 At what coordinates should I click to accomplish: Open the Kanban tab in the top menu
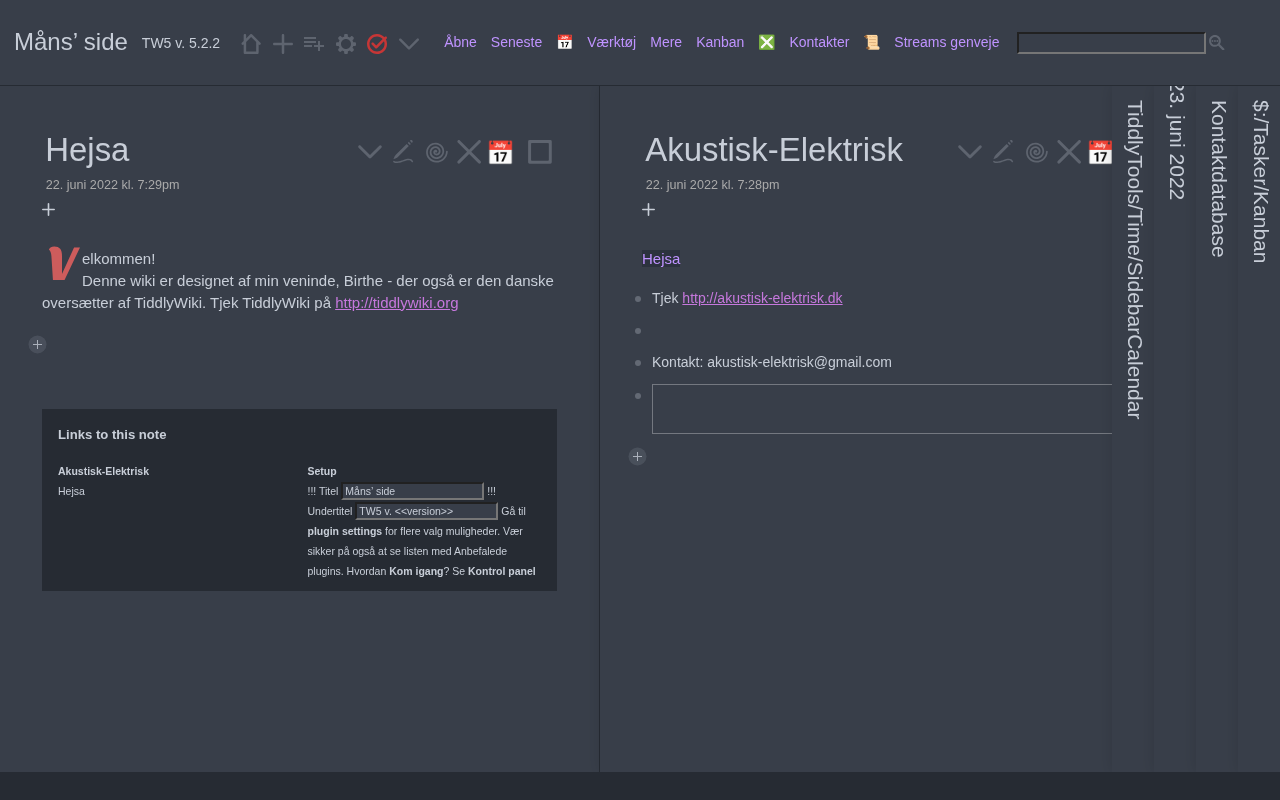(720, 42)
